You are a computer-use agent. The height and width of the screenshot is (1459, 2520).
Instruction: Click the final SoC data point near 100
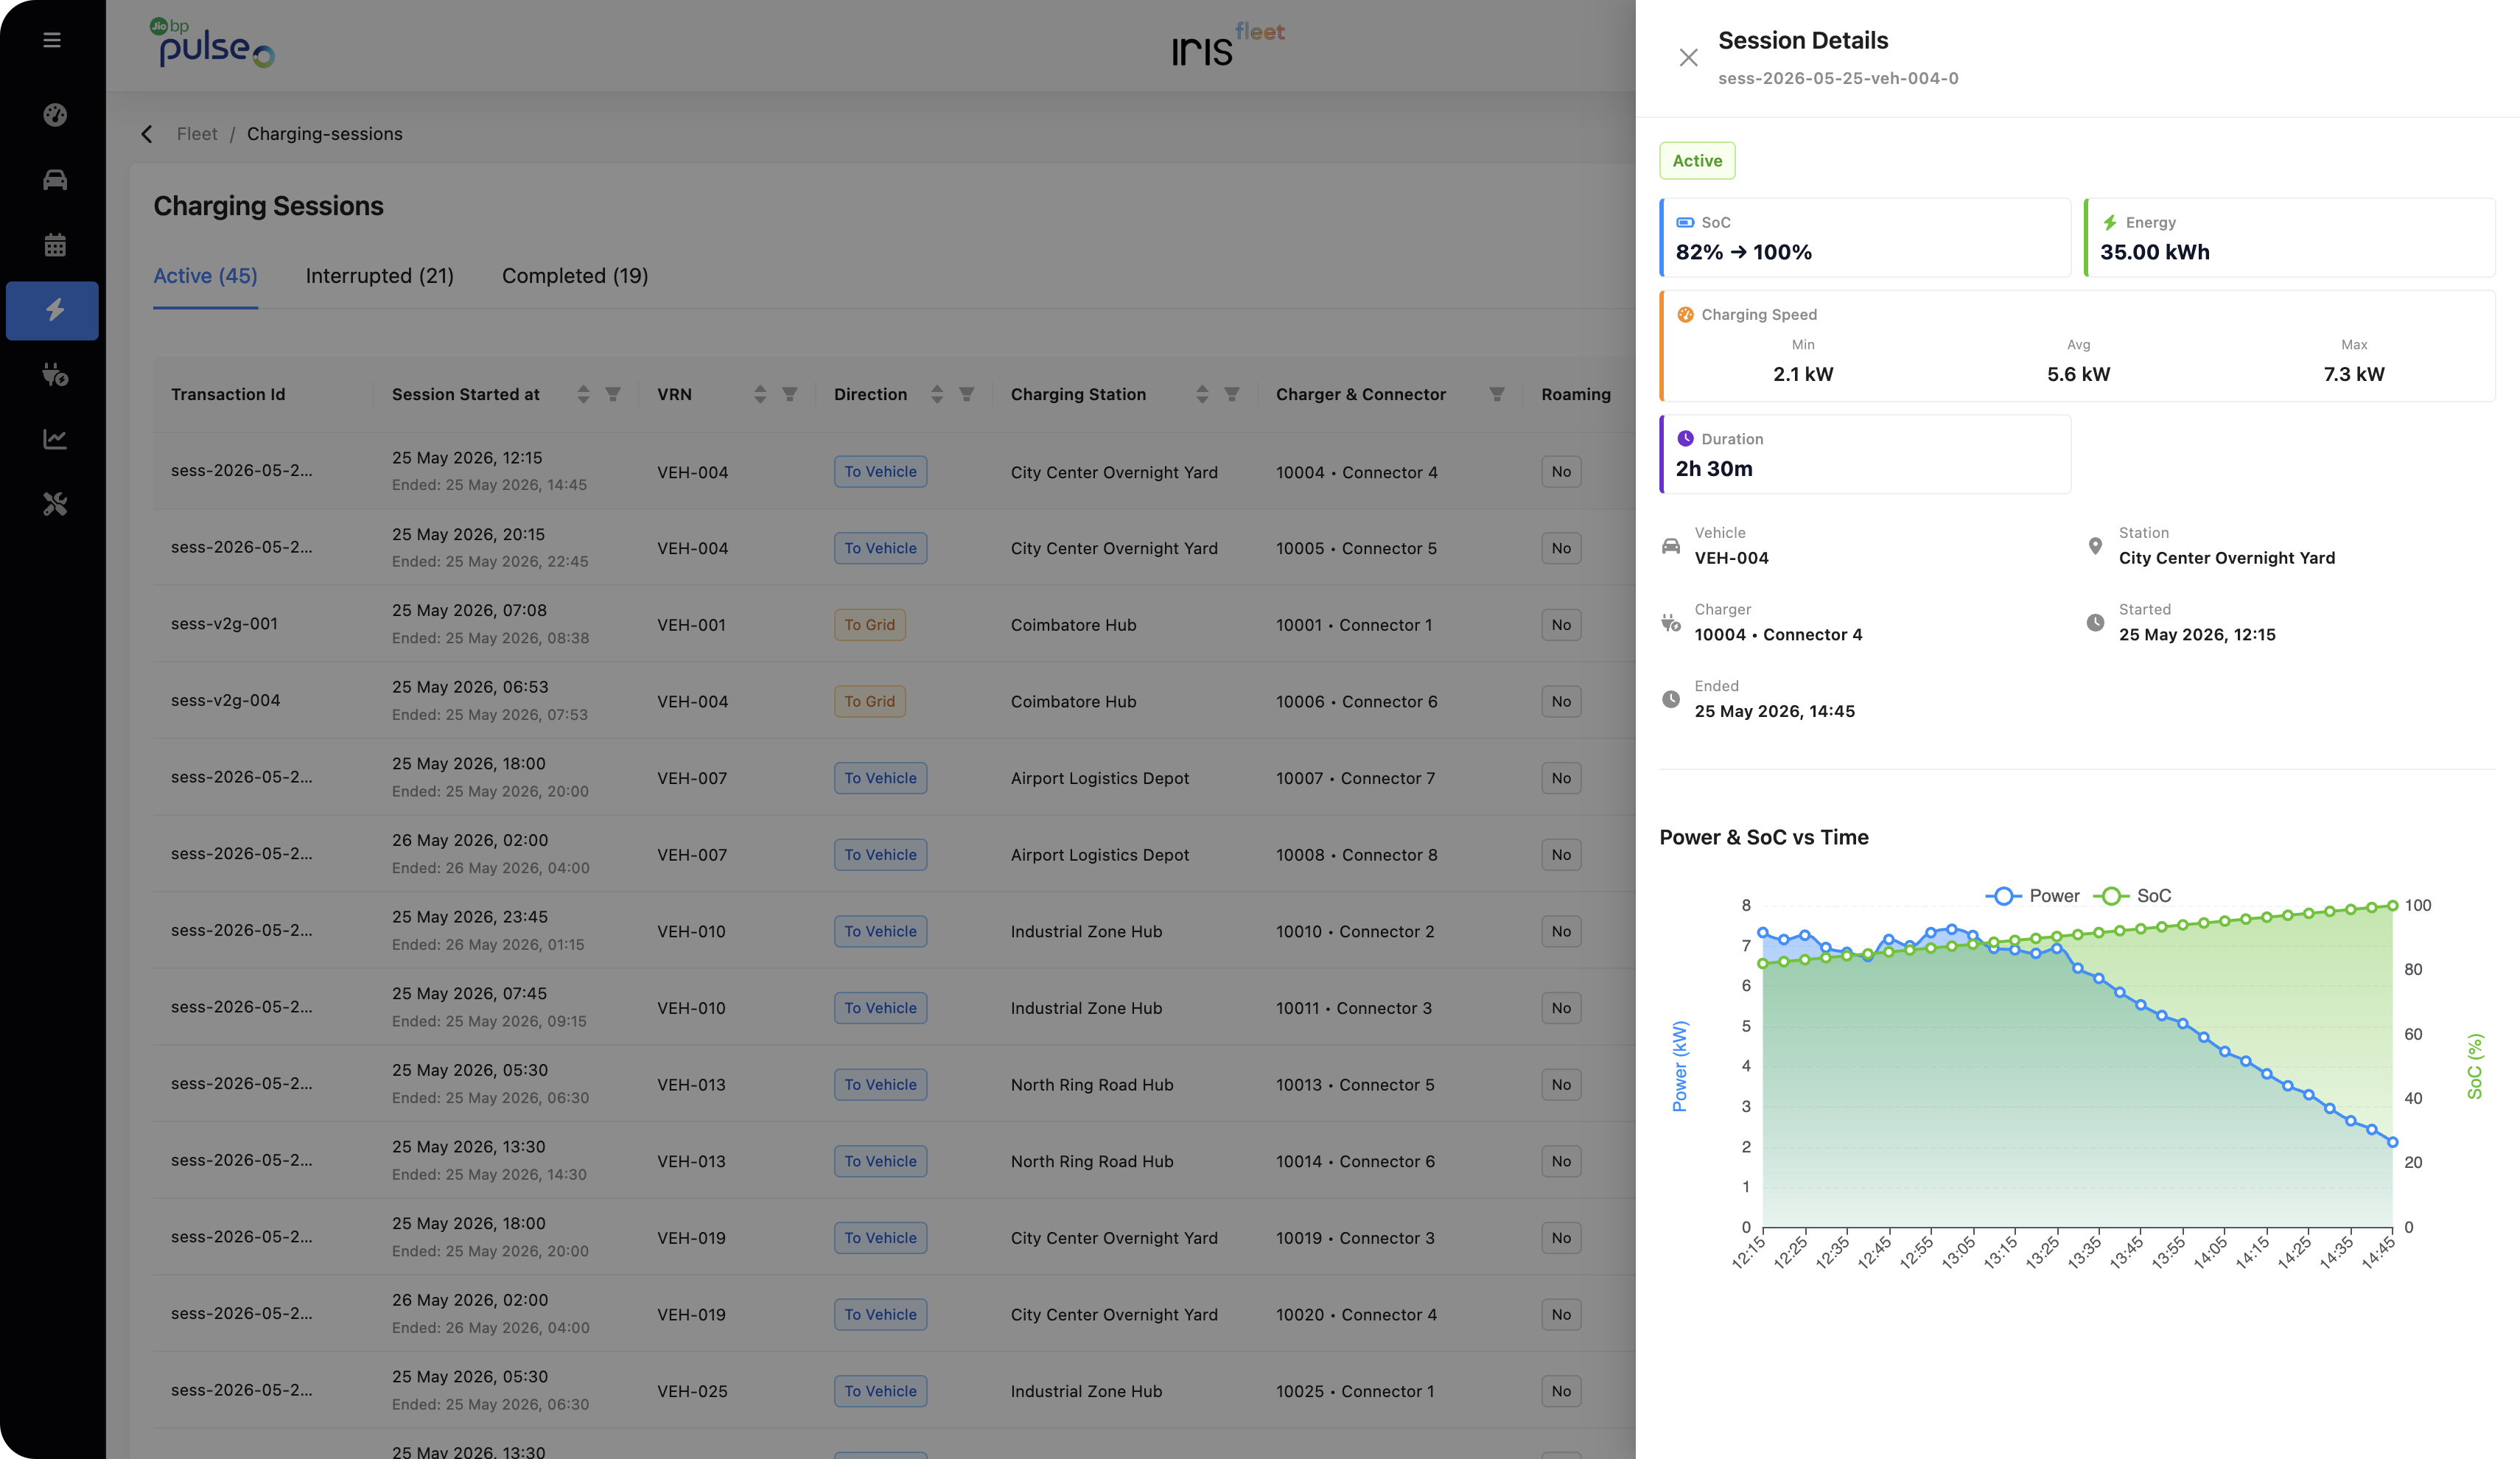point(2392,906)
